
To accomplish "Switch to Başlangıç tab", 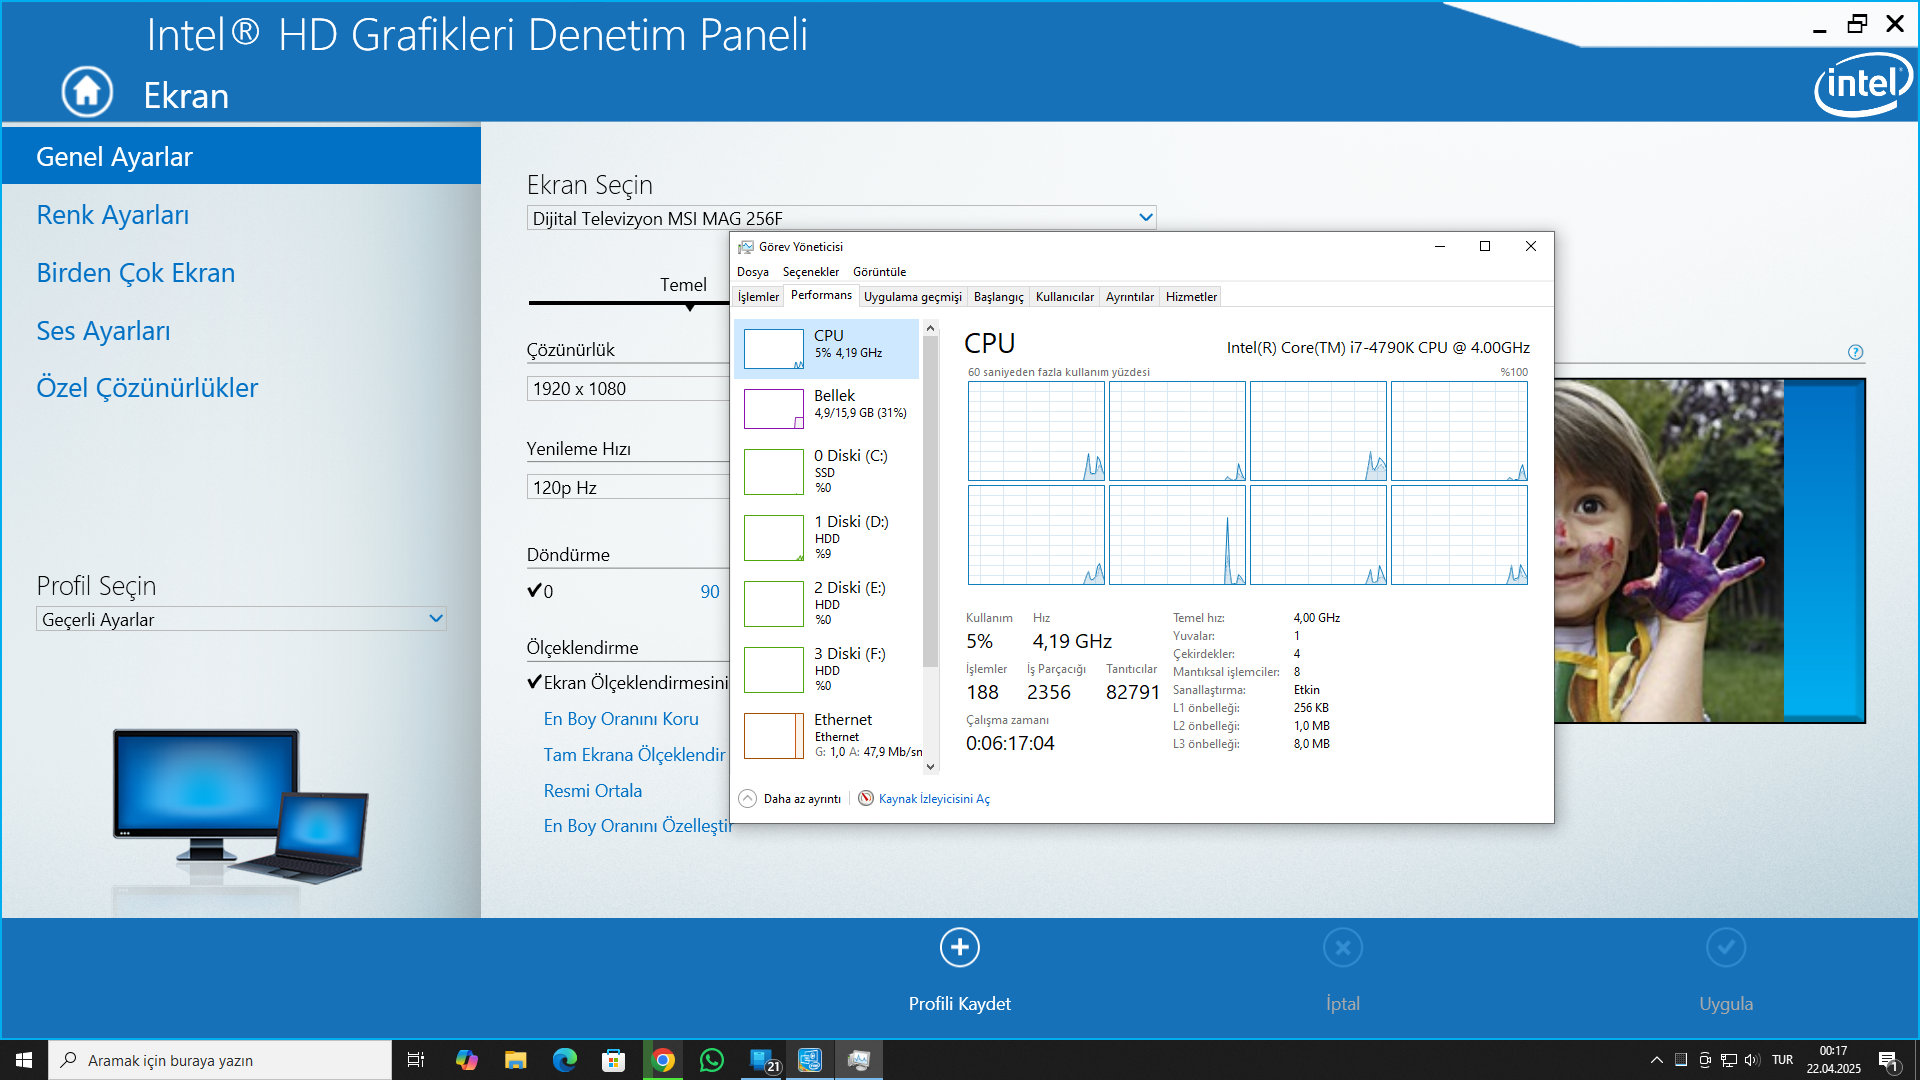I will click(999, 297).
